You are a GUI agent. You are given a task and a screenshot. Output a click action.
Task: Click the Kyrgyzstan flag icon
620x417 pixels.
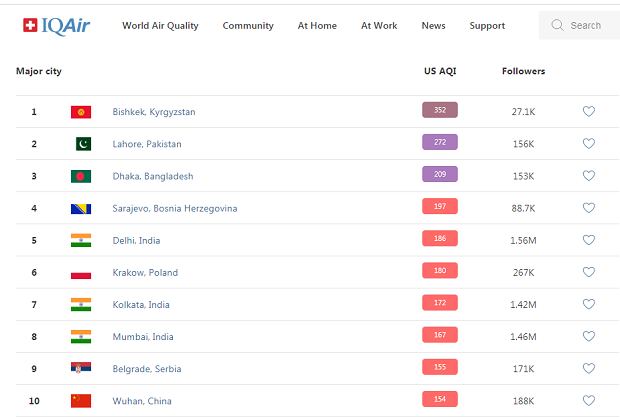[81, 112]
